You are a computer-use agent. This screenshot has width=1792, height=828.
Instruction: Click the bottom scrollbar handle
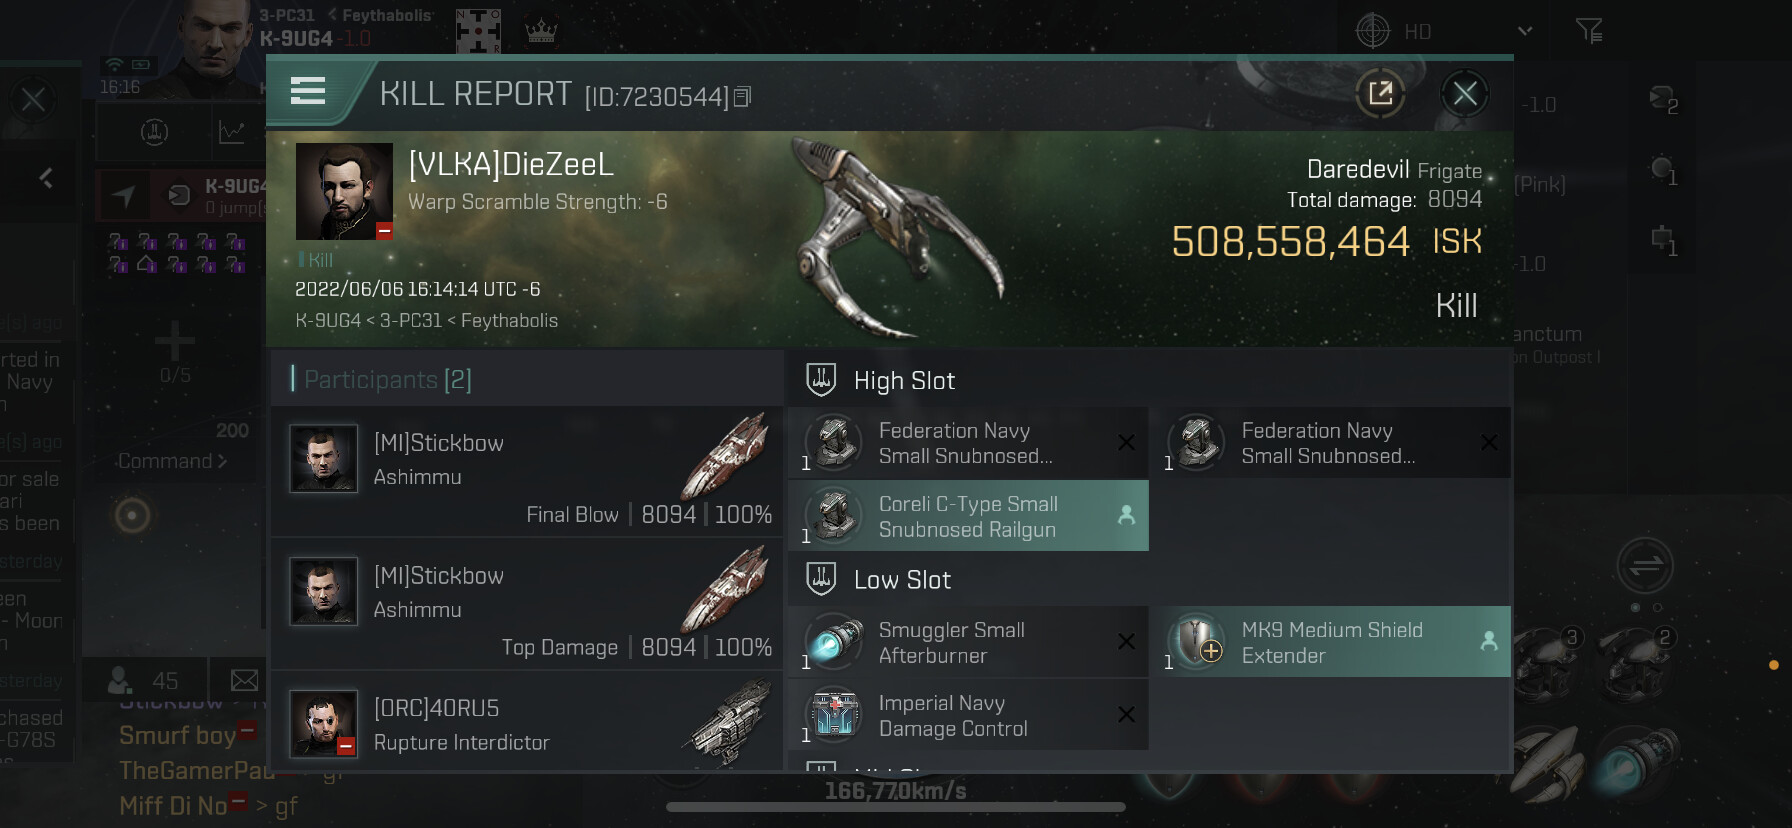896,807
